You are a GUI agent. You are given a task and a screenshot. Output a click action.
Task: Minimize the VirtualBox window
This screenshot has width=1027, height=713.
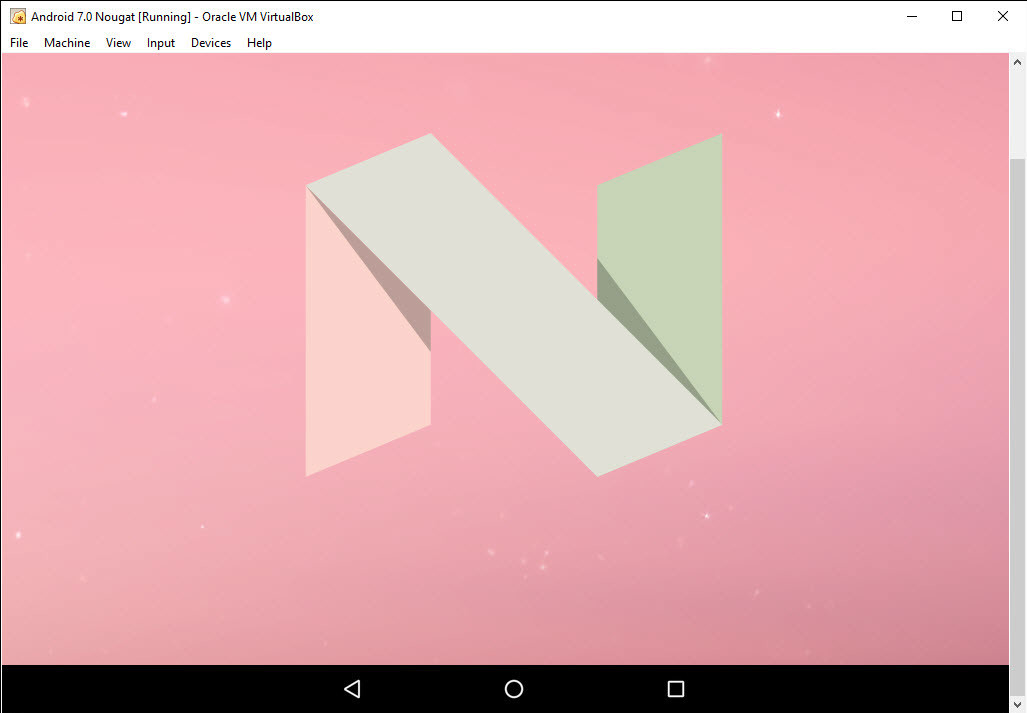[912, 16]
